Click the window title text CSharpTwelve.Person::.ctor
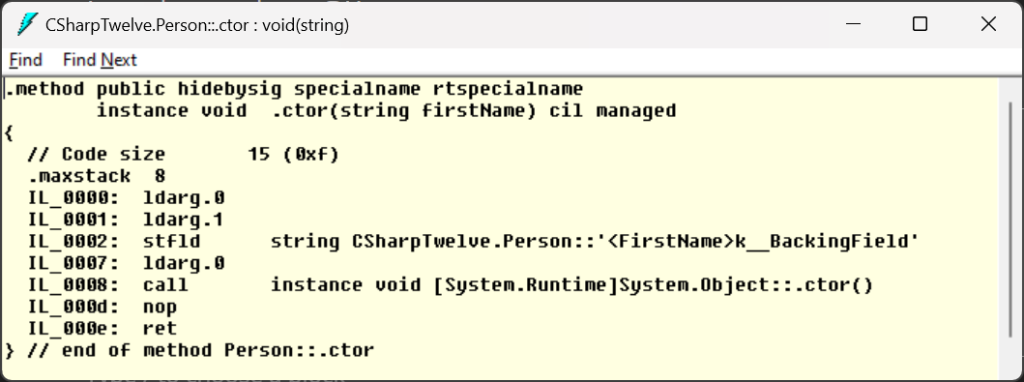 click(197, 25)
